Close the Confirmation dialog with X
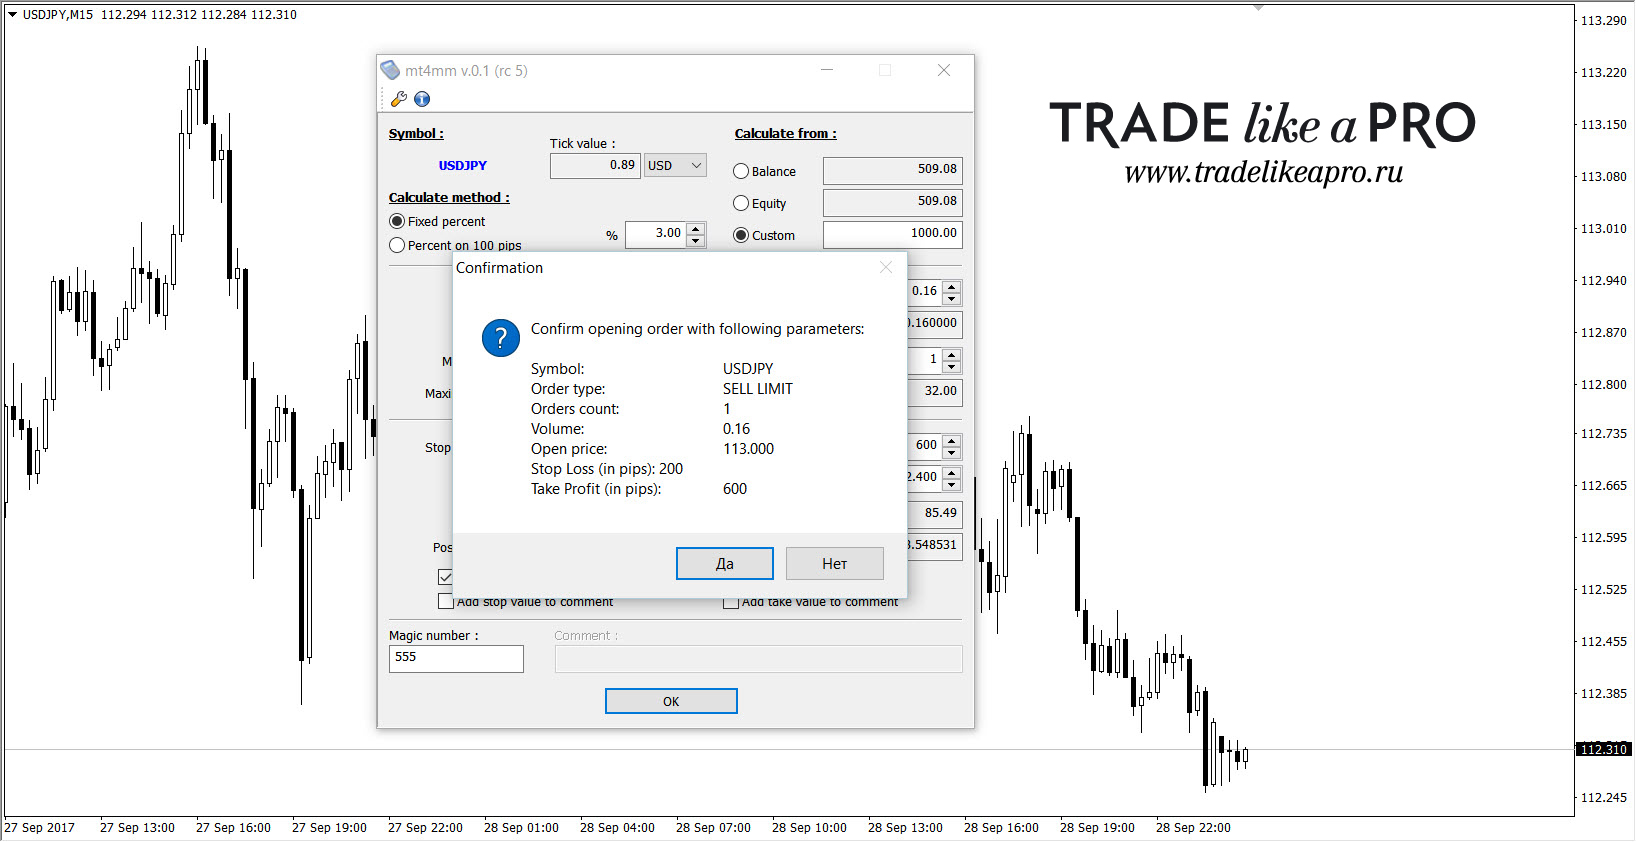This screenshot has width=1636, height=842. click(885, 267)
